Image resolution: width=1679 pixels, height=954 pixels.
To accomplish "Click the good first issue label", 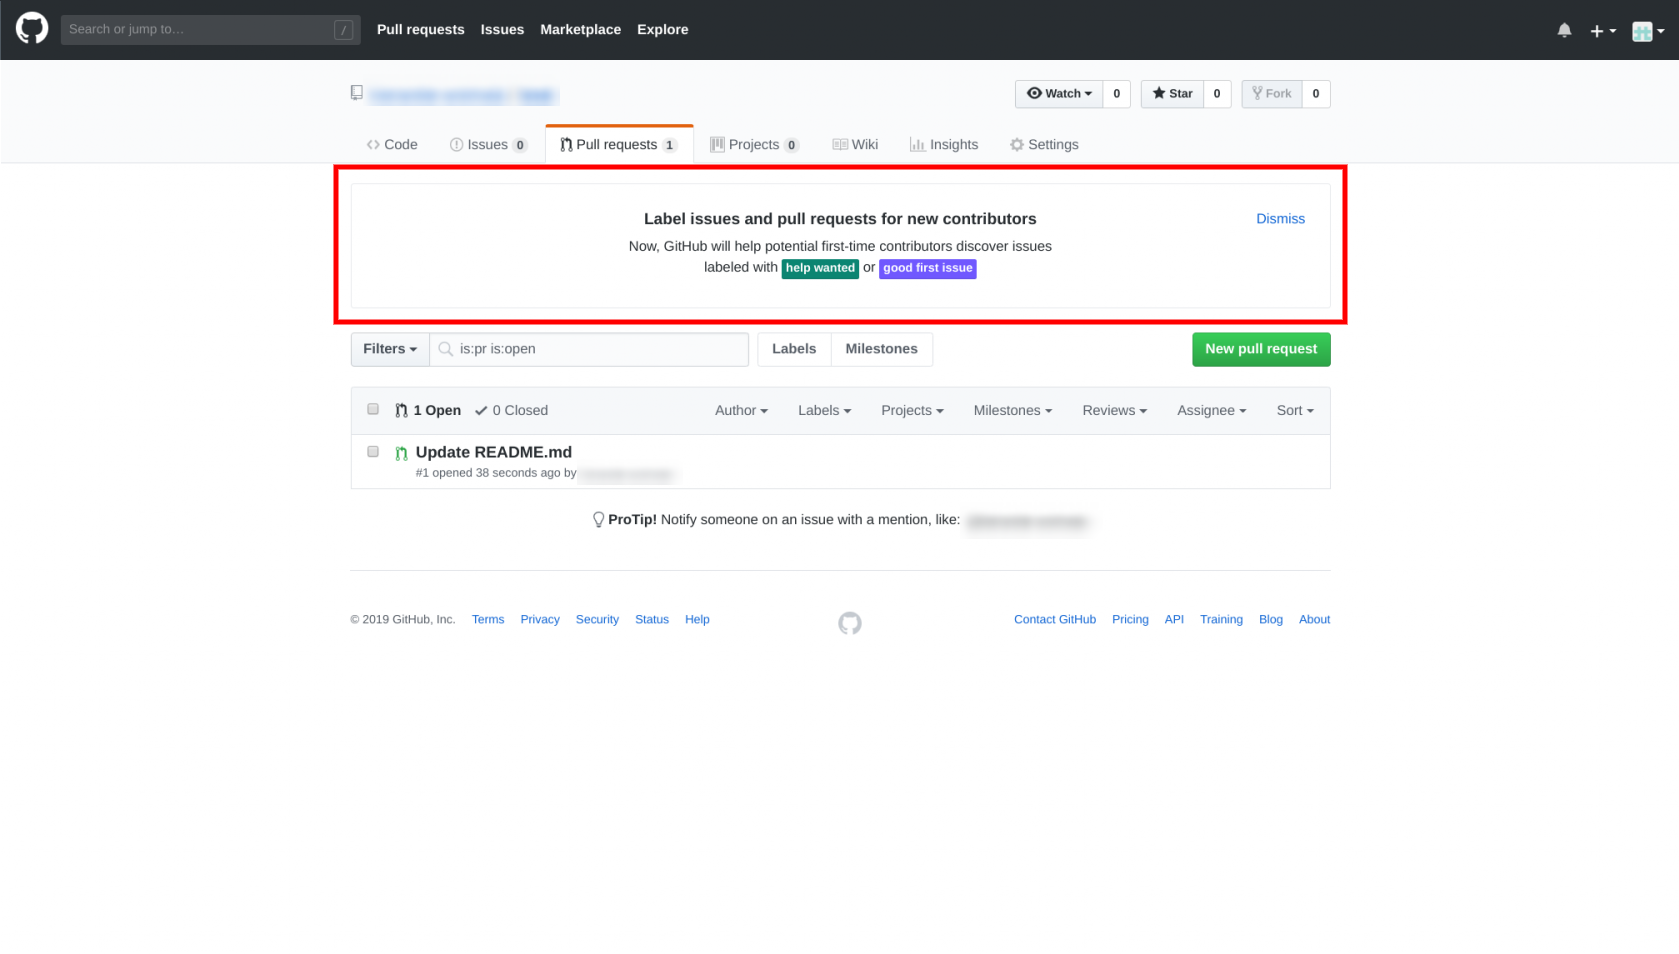I will [928, 268].
